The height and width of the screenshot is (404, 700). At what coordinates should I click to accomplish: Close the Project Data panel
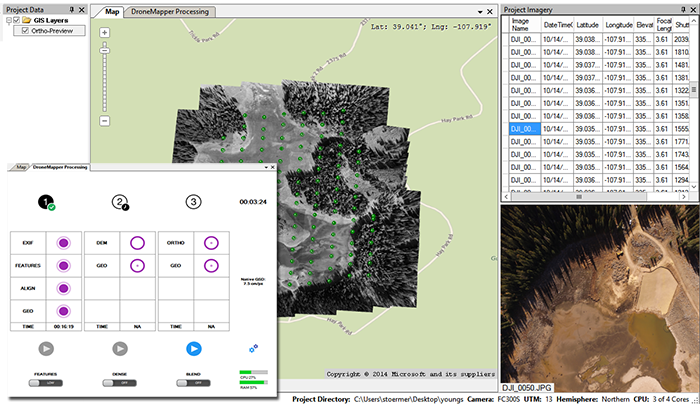tap(82, 9)
